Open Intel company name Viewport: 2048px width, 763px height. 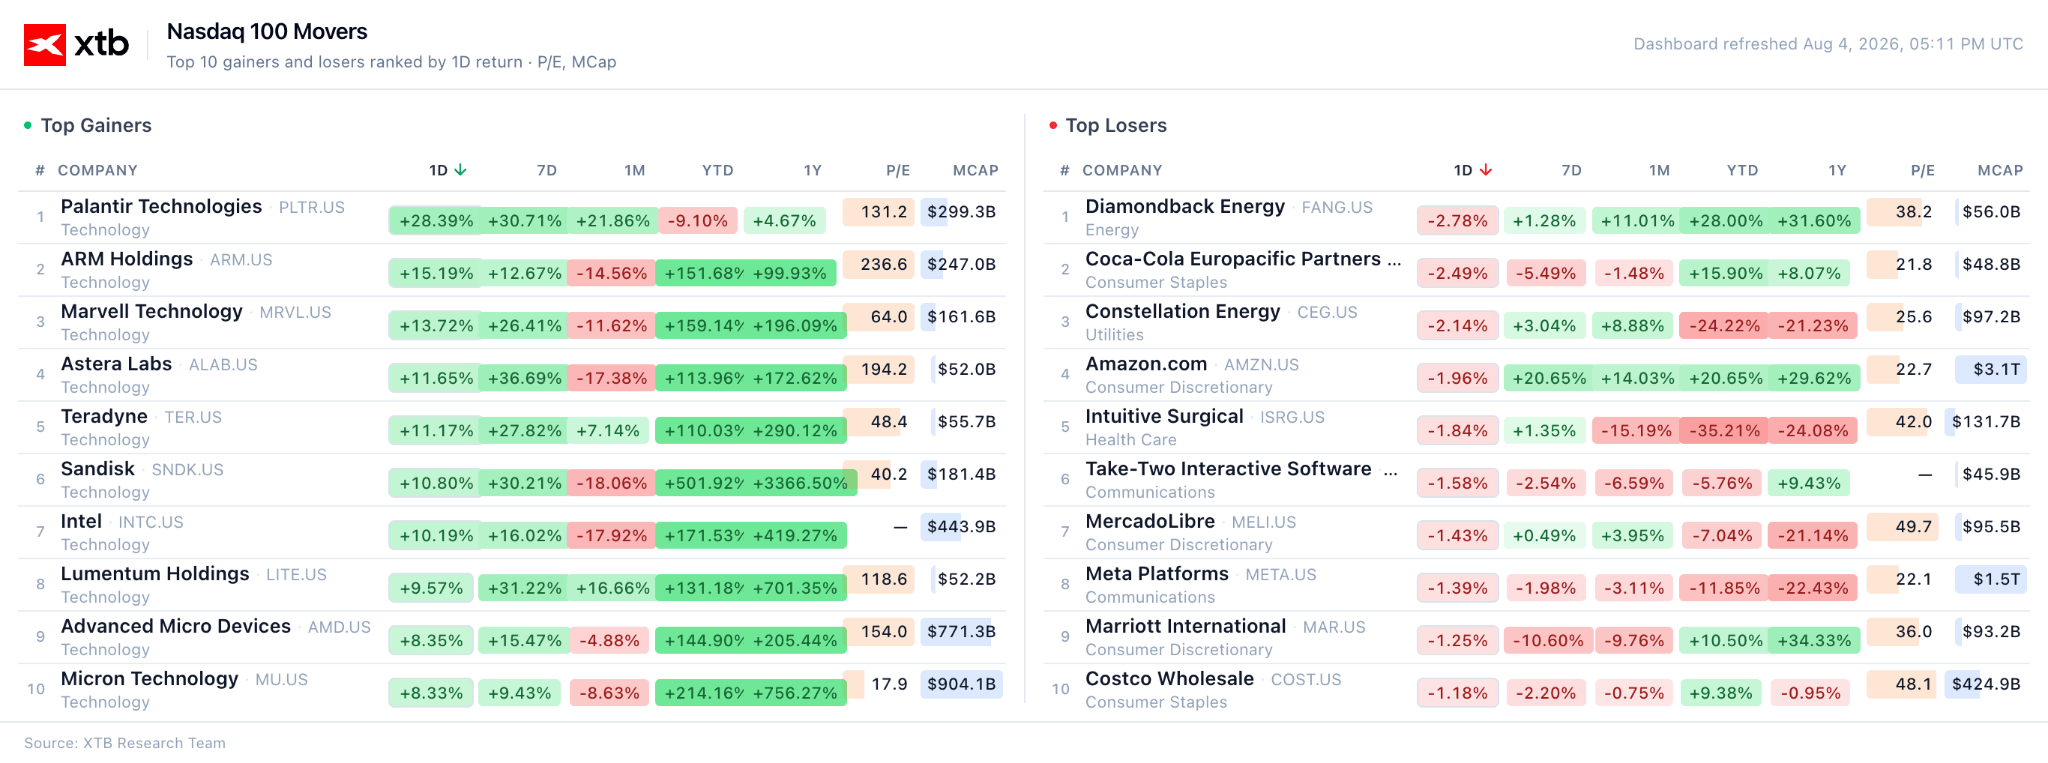(x=81, y=521)
